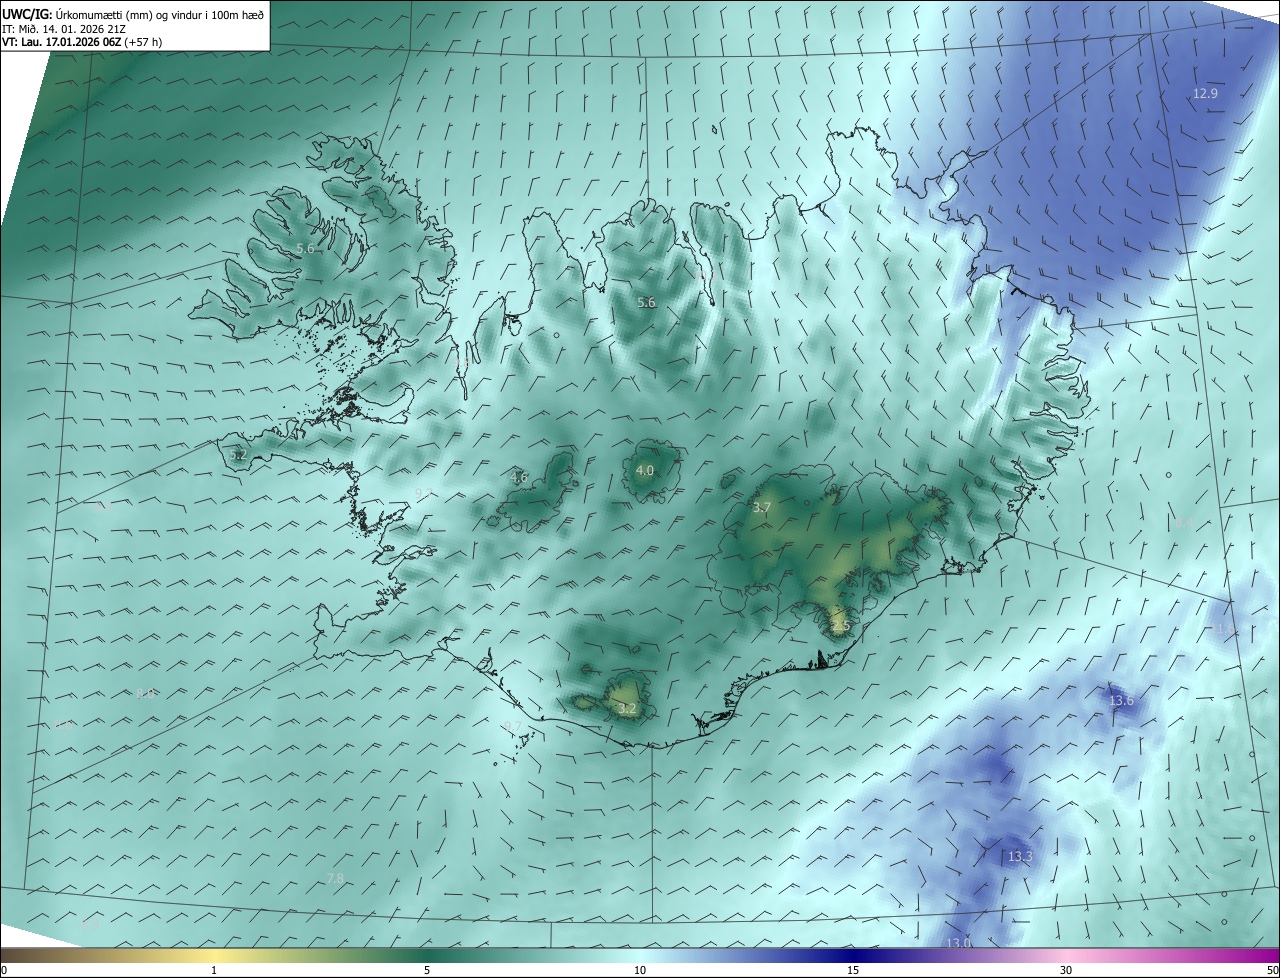The image size is (1280, 978).
Task: Click the valid time line 'VT: Lau. 17.01.2026 06Z (+57 h)'
Action: click(x=82, y=42)
